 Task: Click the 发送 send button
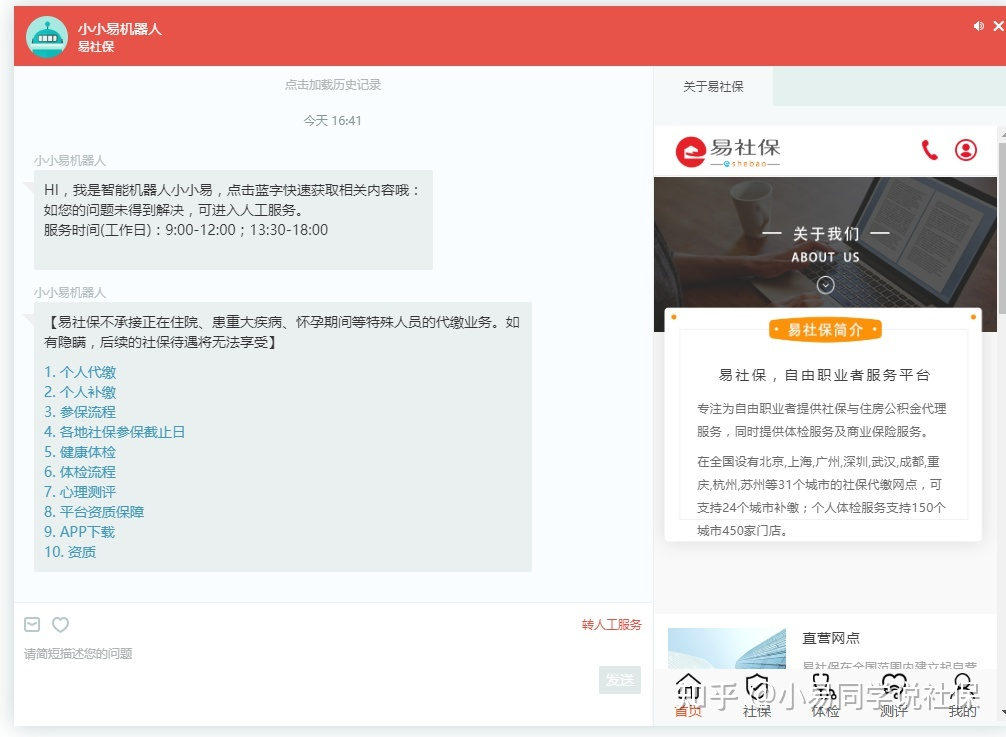[x=620, y=680]
